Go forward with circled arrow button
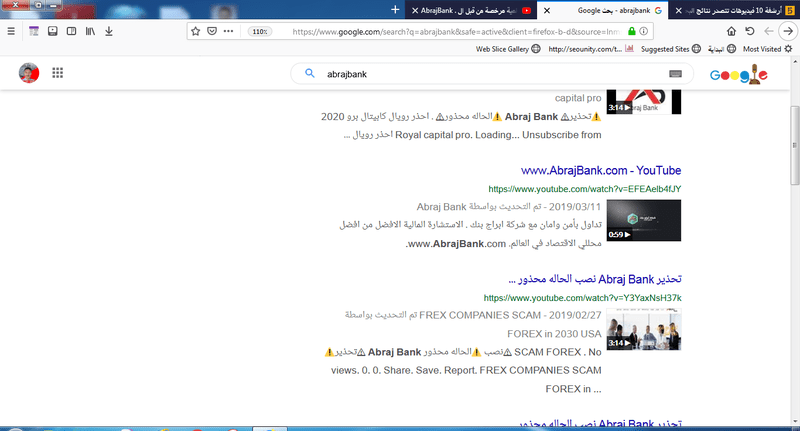800x431 pixels. pyautogui.click(x=788, y=31)
